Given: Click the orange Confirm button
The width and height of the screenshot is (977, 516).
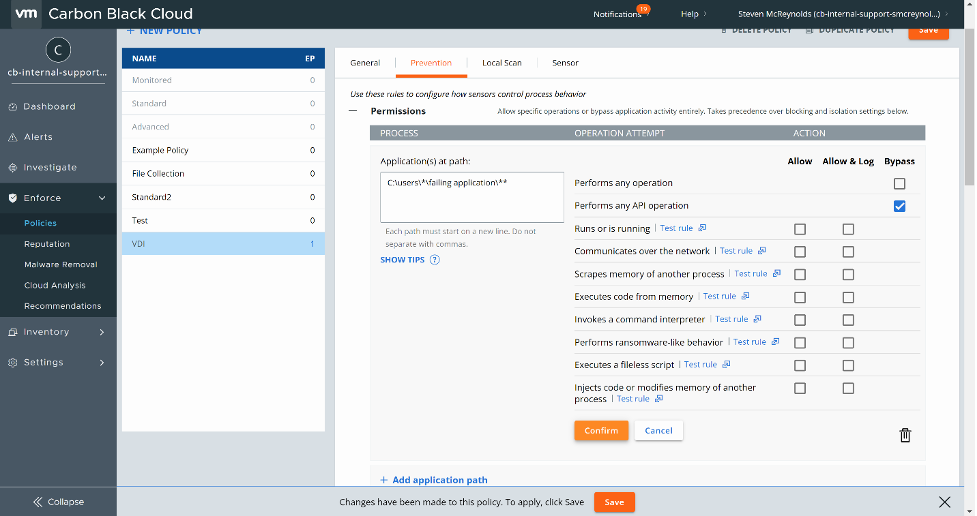Looking at the screenshot, I should pos(601,431).
